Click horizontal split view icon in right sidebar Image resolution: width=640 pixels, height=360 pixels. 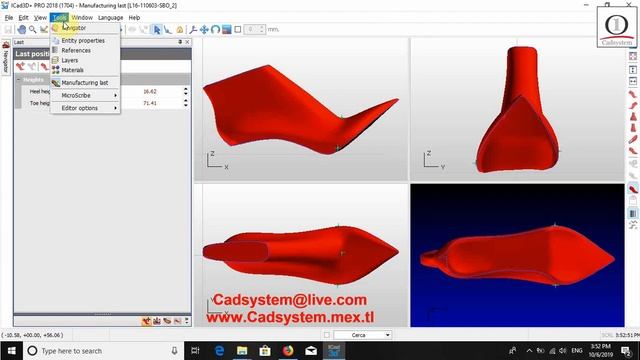pos(633,81)
